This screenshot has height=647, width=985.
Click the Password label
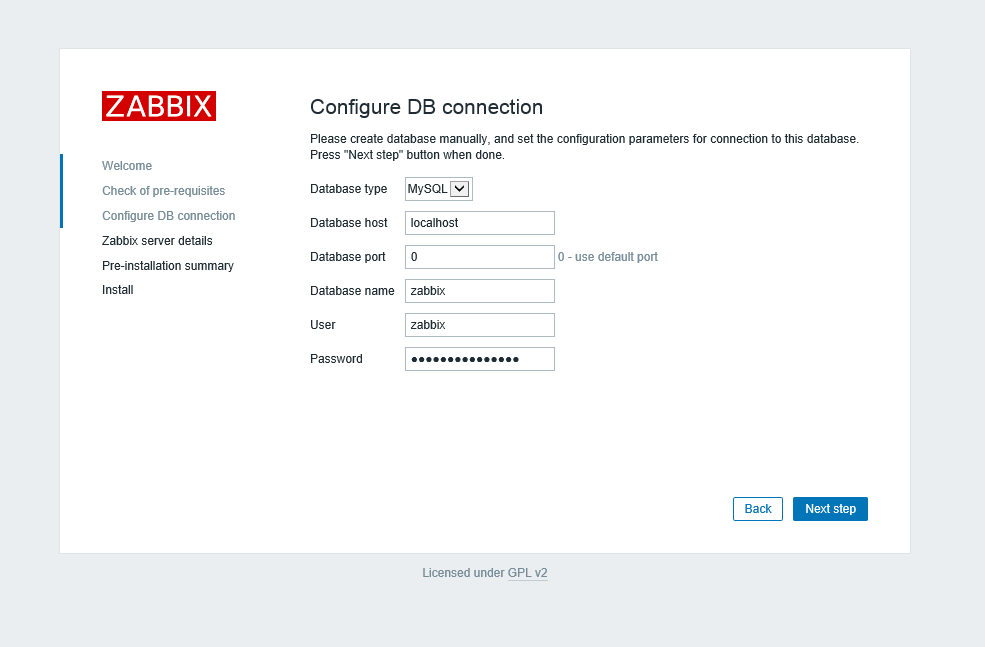(336, 359)
